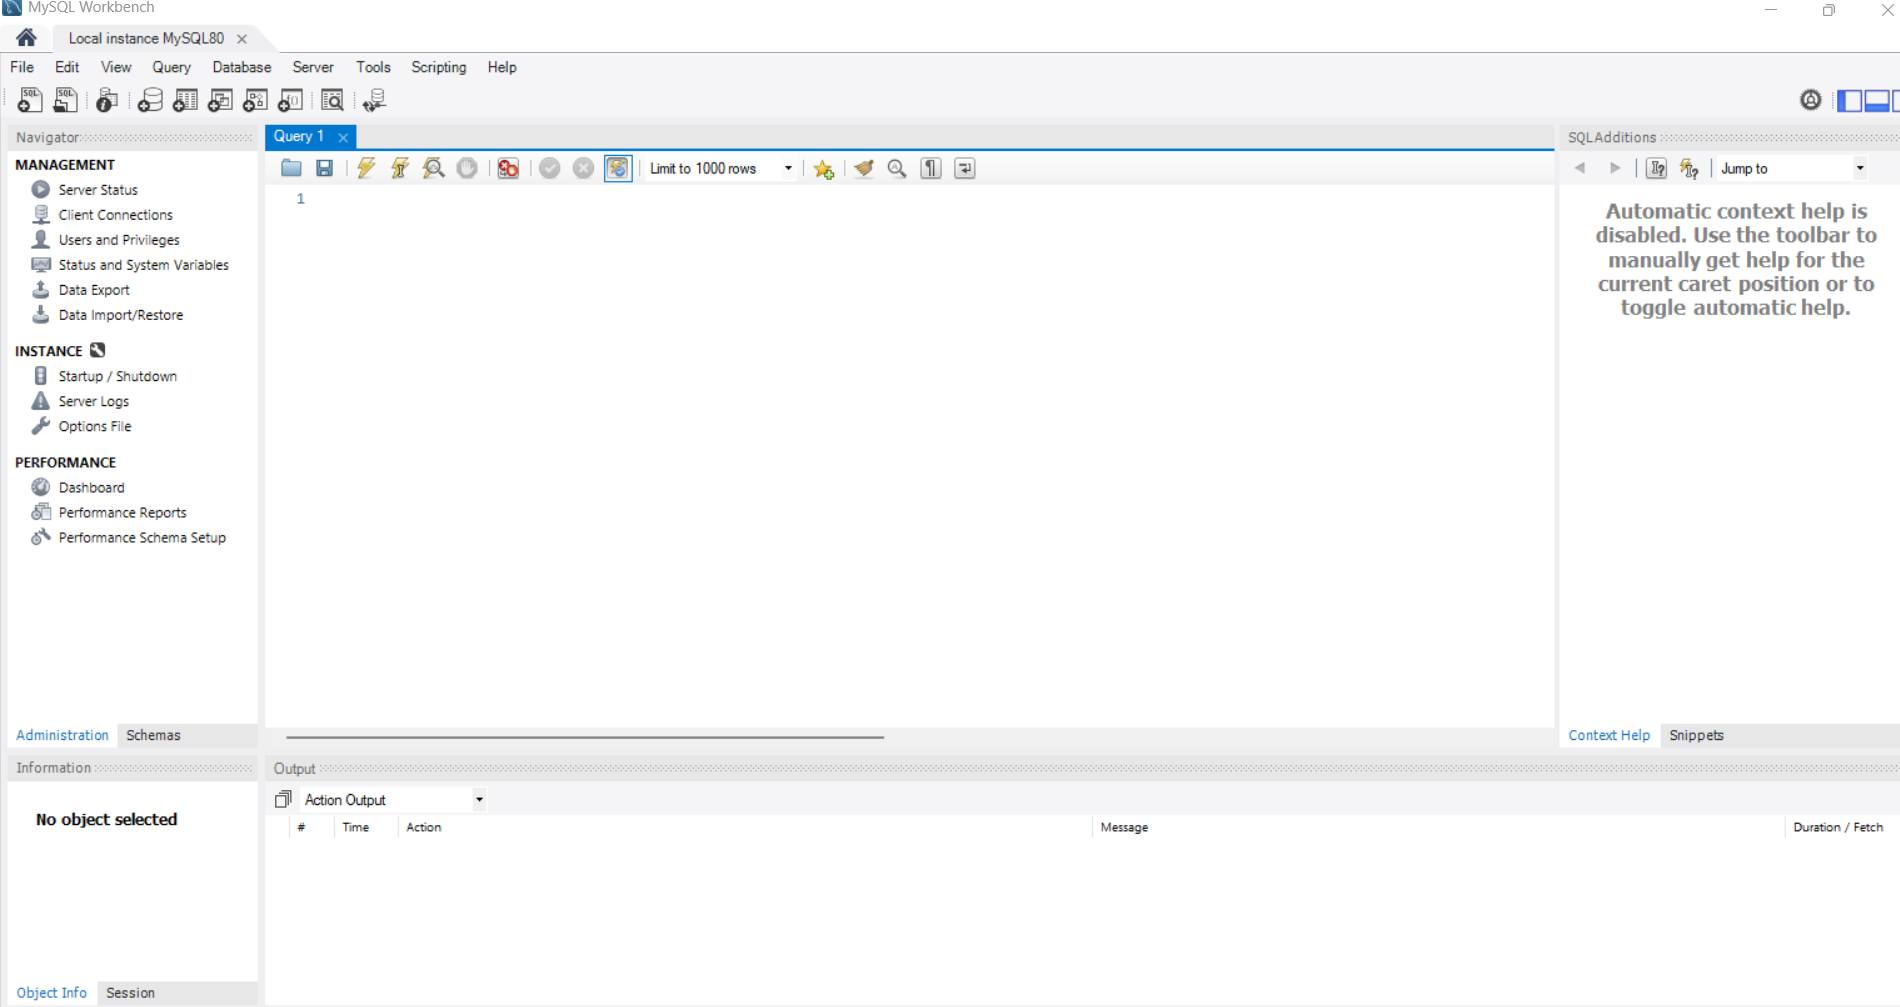Beautify the query with the broom icon
This screenshot has width=1900, height=1007.
coord(864,168)
